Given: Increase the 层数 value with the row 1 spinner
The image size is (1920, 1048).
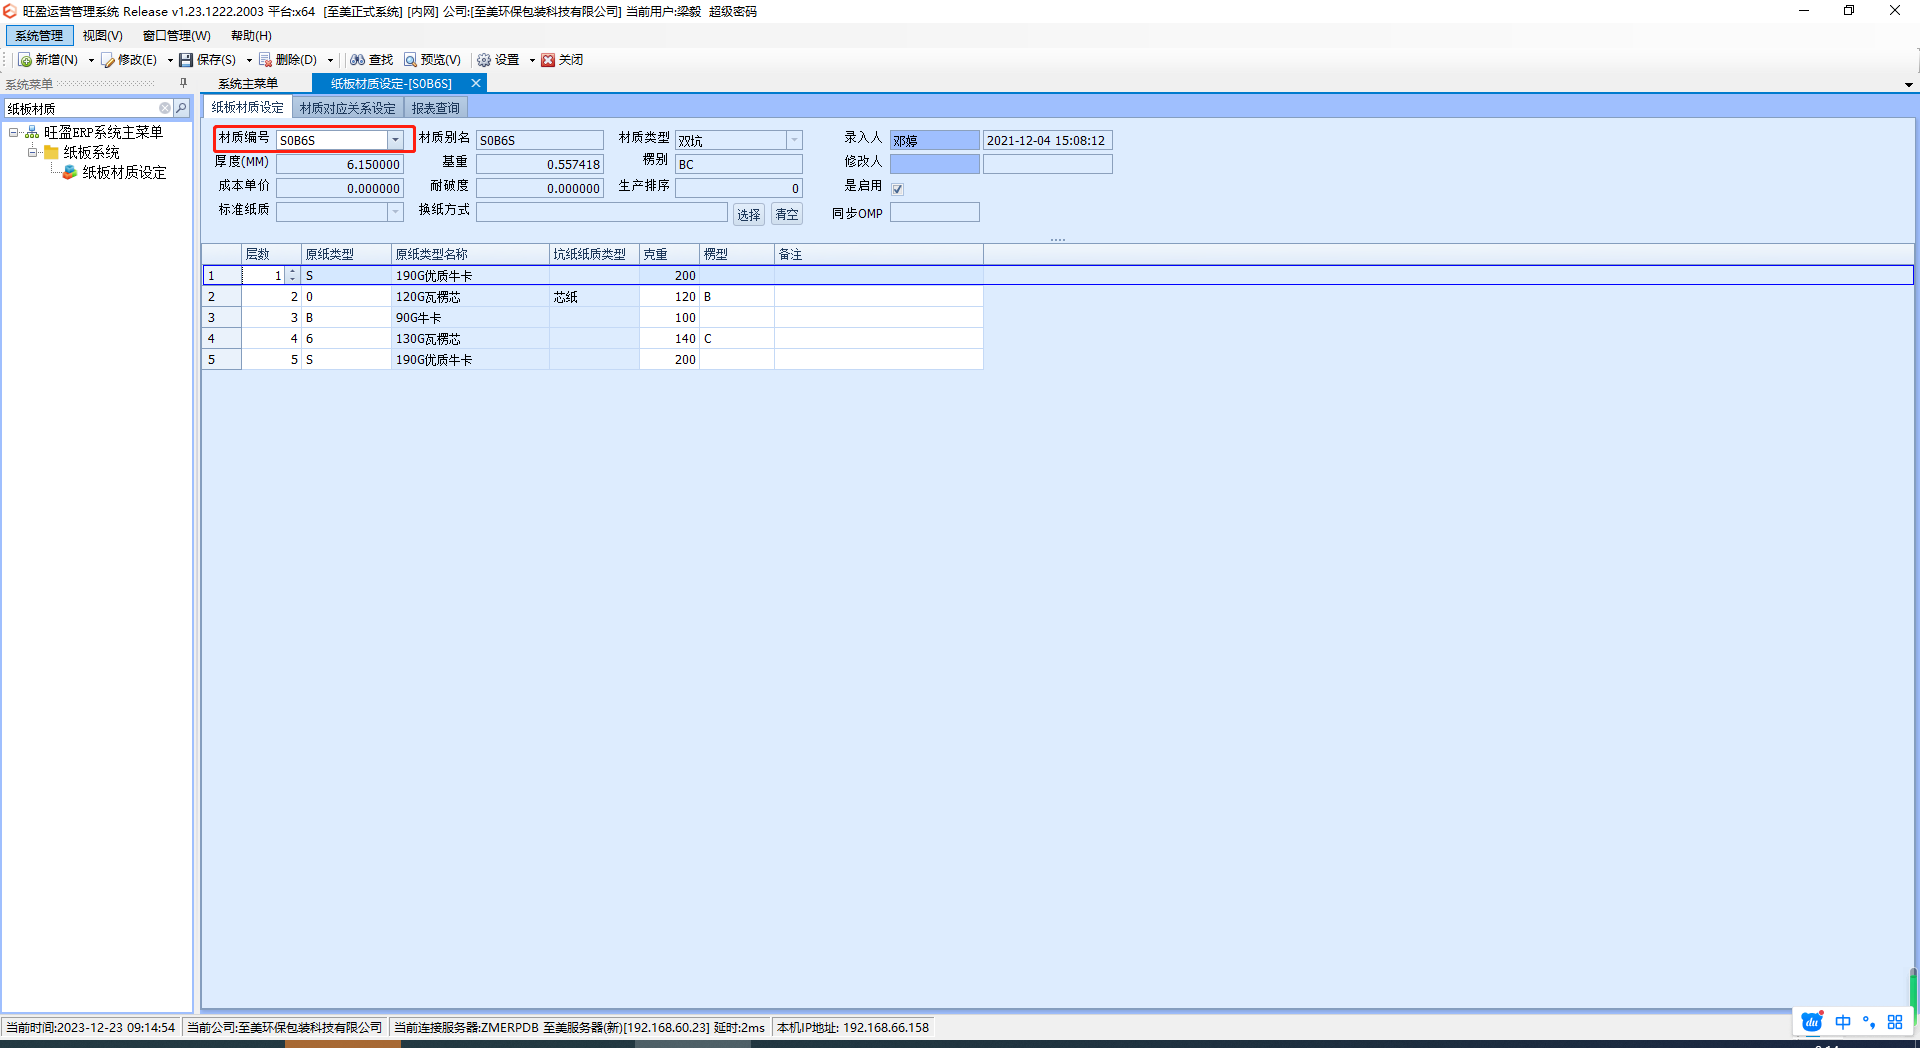Looking at the screenshot, I should [292, 271].
